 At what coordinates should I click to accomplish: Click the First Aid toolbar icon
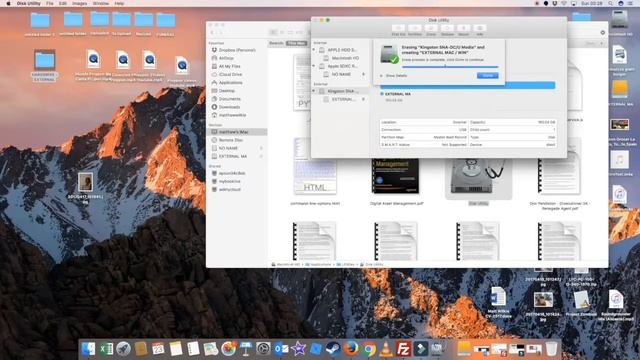[x=398, y=29]
